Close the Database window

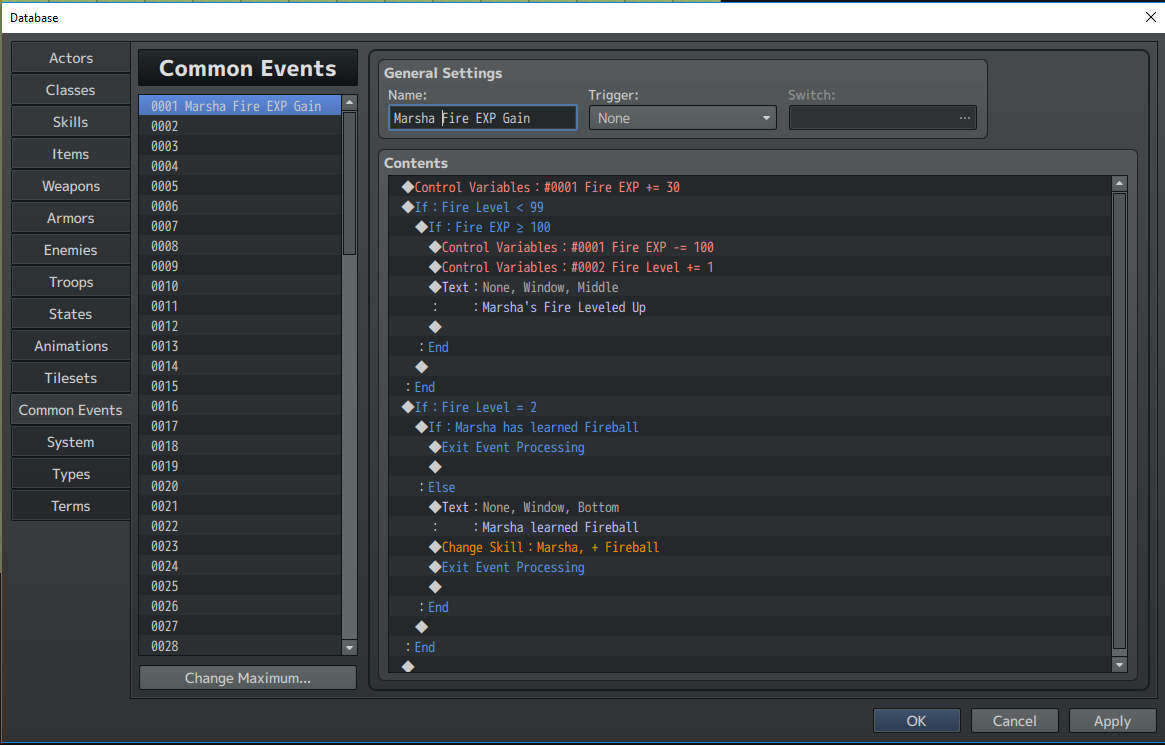[1150, 17]
